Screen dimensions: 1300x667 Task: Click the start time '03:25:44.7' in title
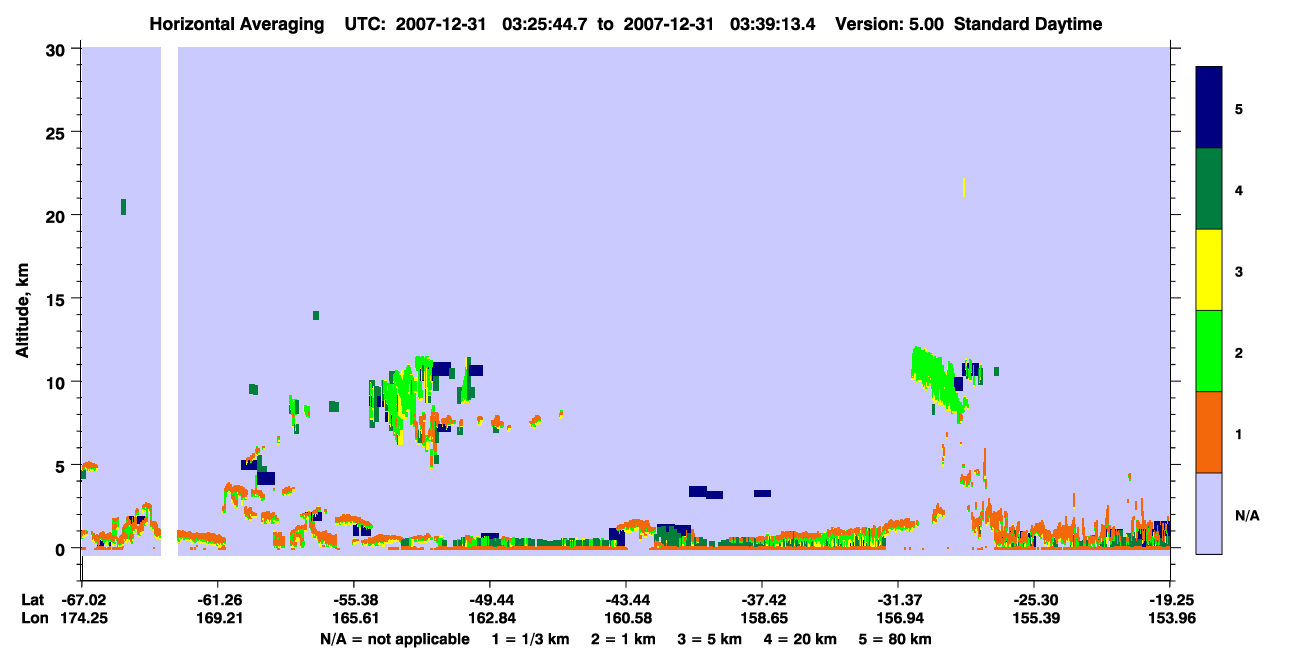(547, 24)
